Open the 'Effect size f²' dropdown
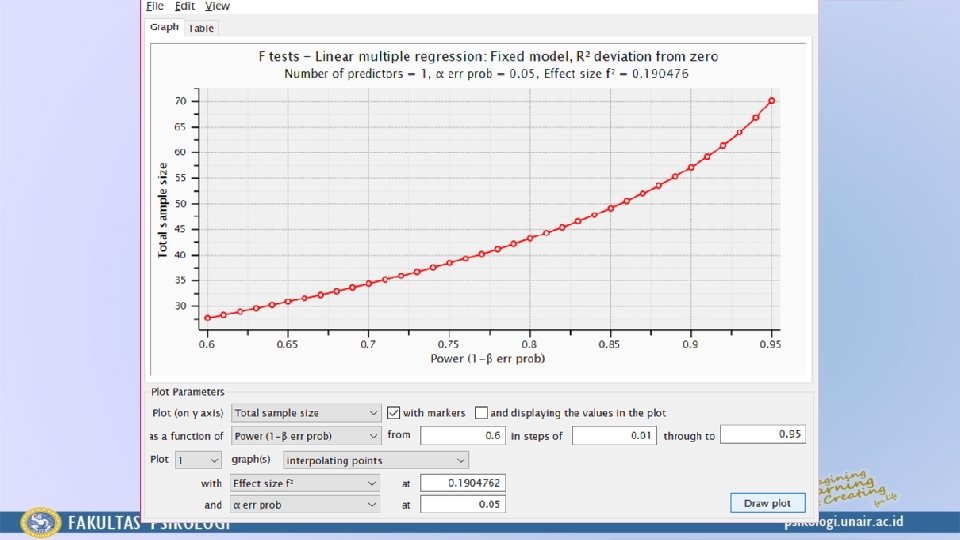 (304, 483)
